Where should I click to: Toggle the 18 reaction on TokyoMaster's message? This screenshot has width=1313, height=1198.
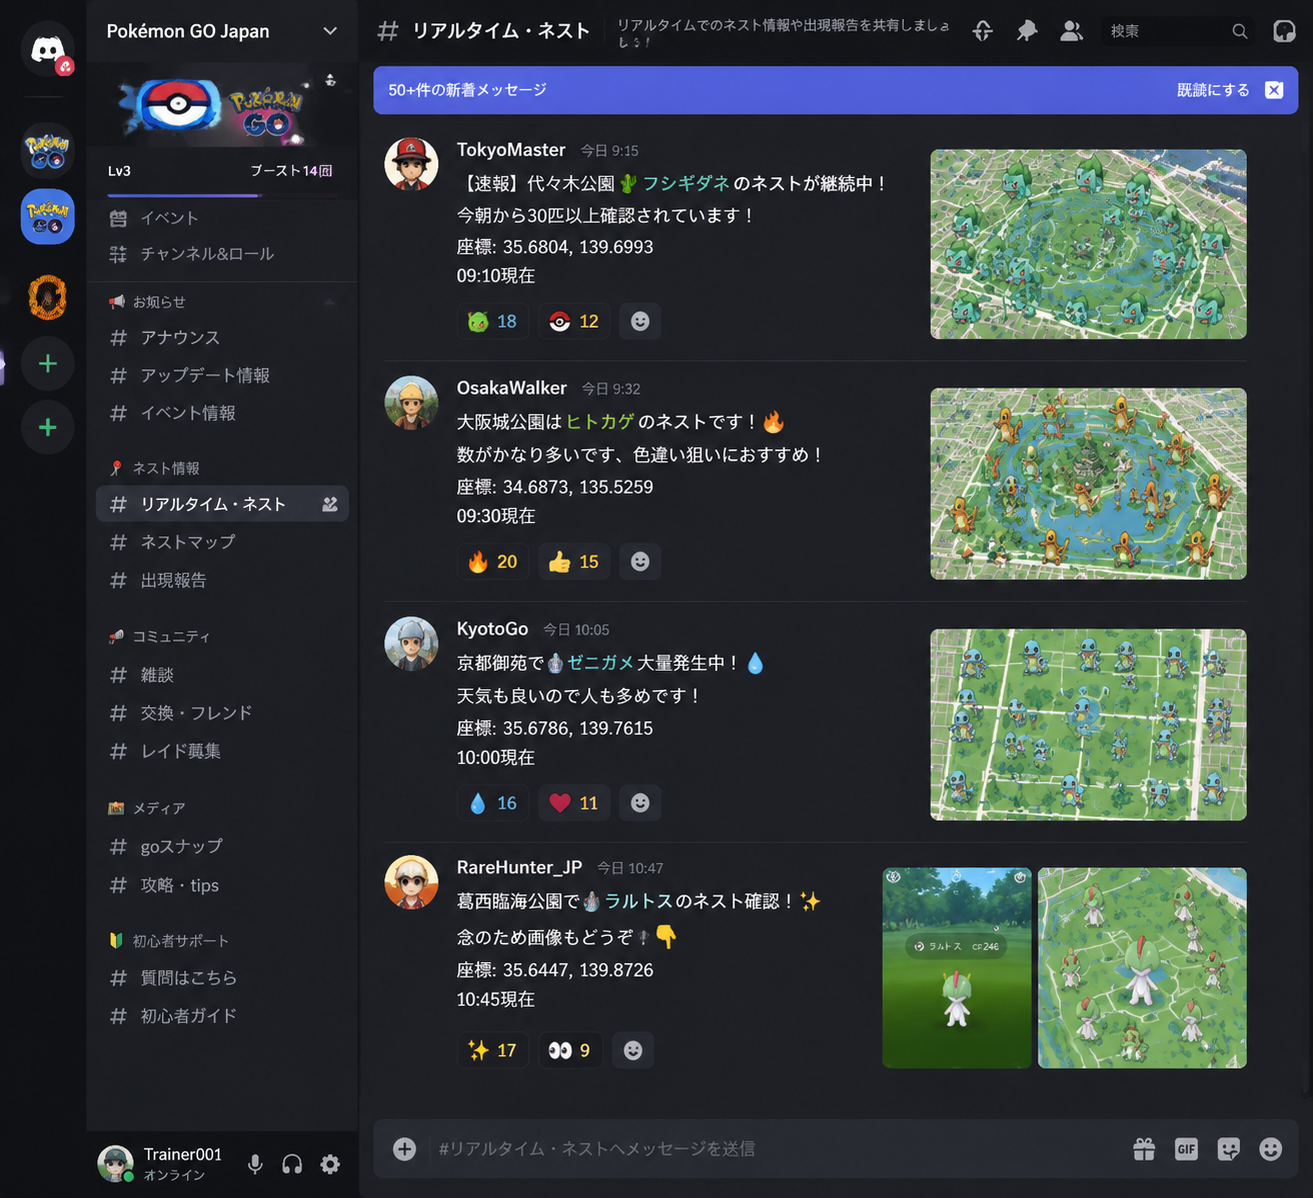(492, 321)
